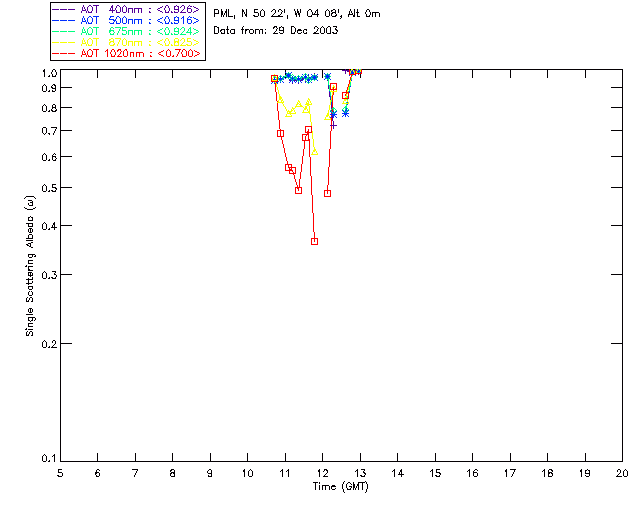This screenshot has width=640, height=512.
Task: Click the lowest red square data point below 0.4
Action: [314, 242]
